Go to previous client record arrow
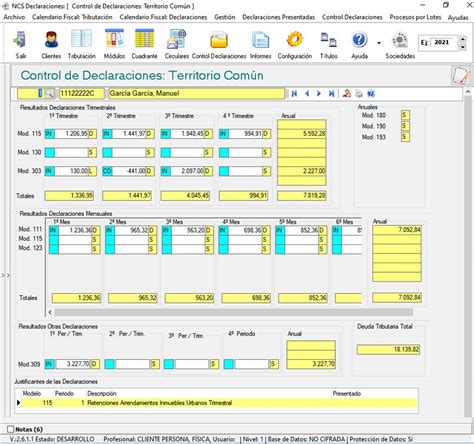Image resolution: width=474 pixels, height=444 pixels. (307, 94)
